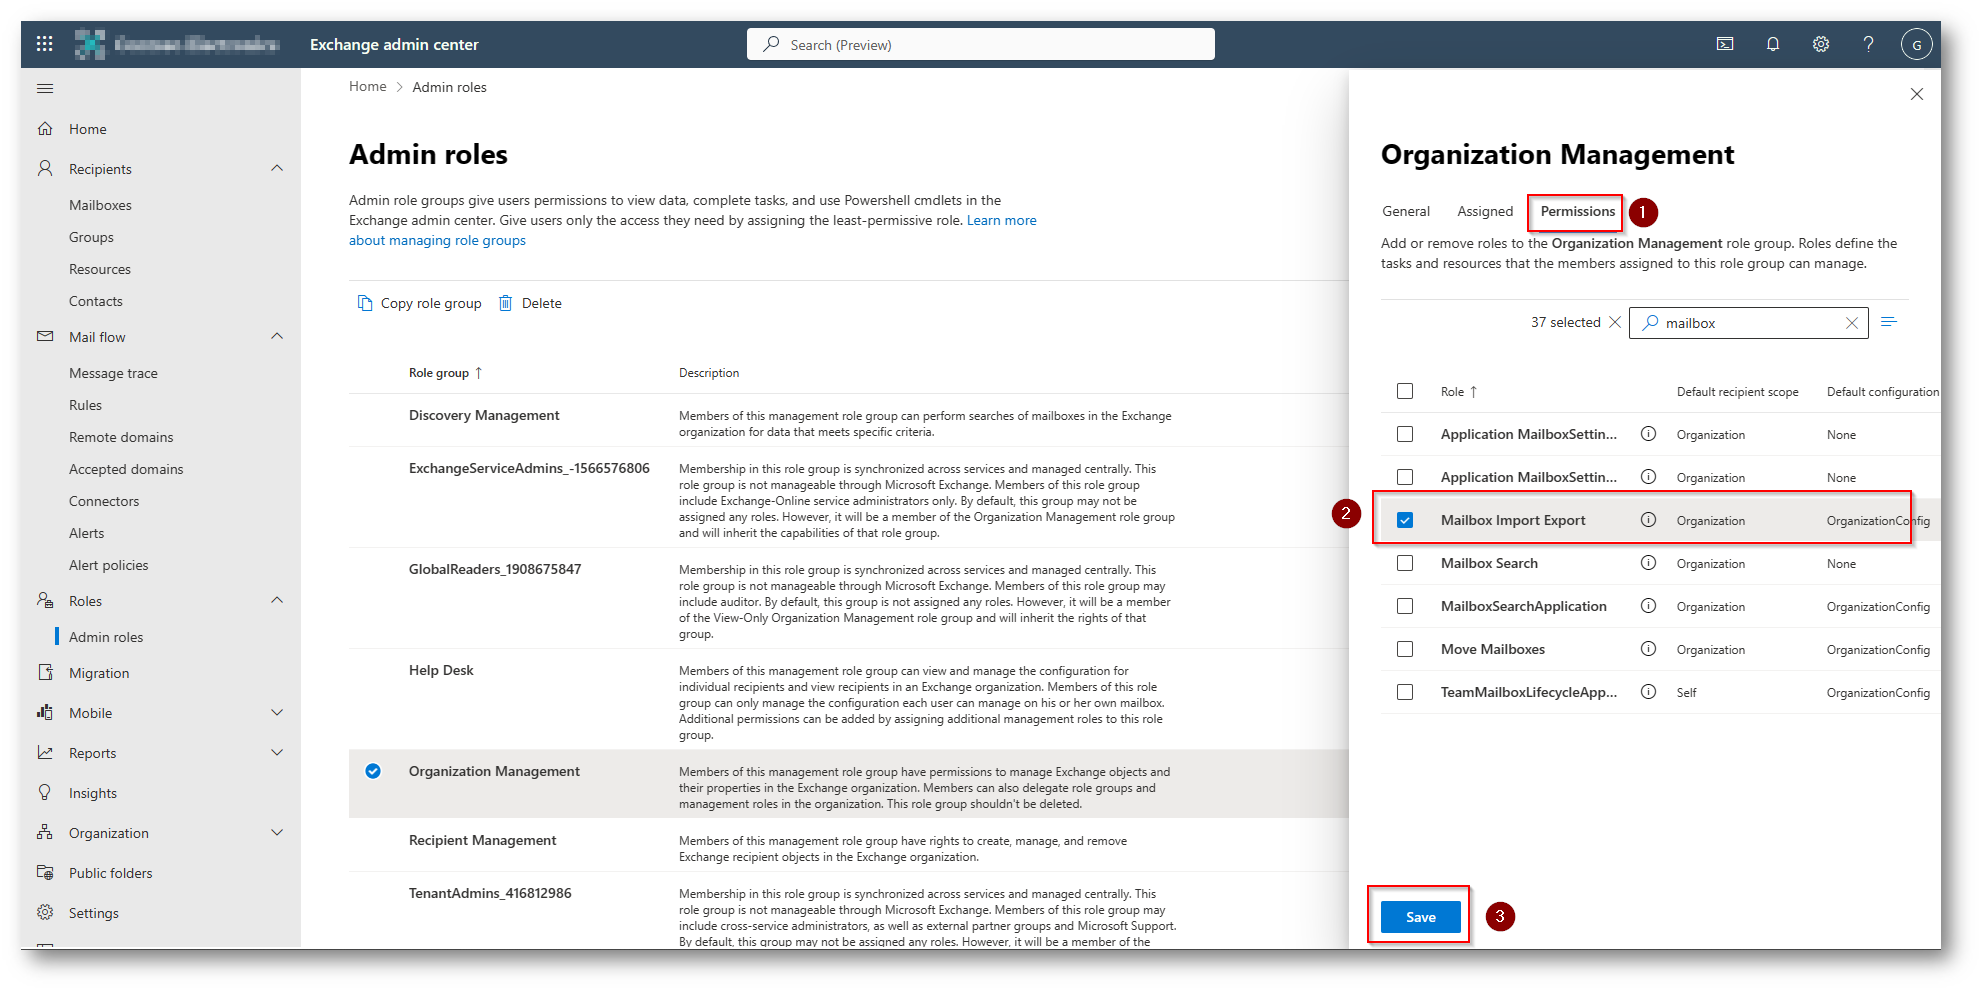Viewport: 1983px width, 992px height.
Task: Open the list view options icon
Action: click(x=1889, y=322)
